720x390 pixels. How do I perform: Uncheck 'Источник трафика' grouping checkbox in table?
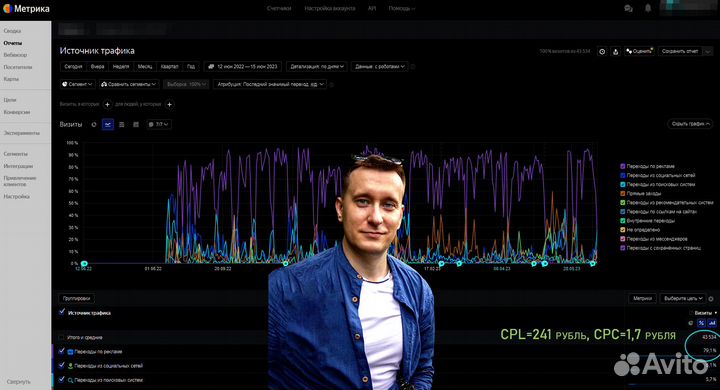tap(62, 312)
